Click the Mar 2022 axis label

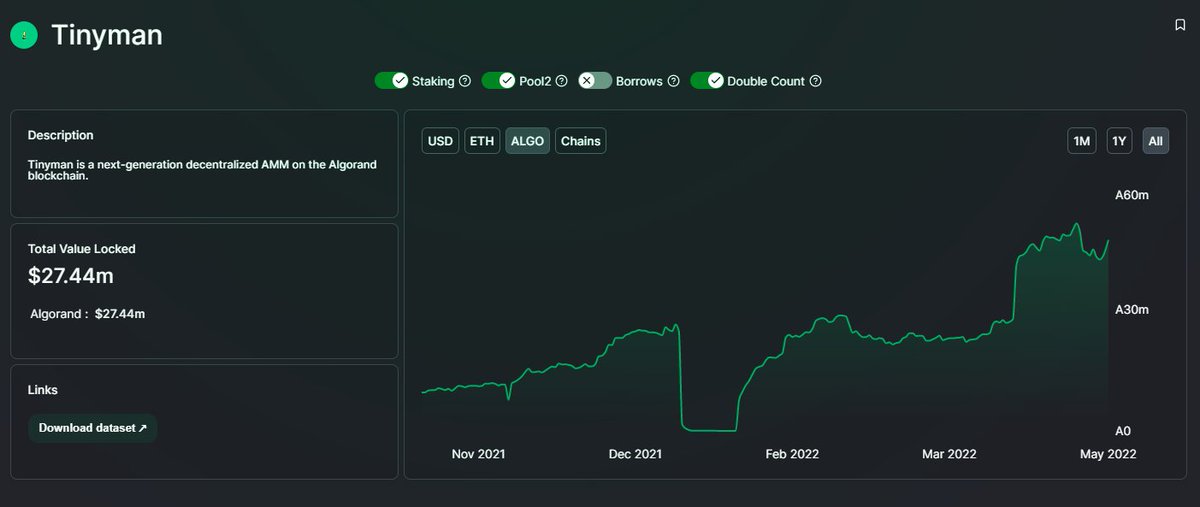pos(949,454)
